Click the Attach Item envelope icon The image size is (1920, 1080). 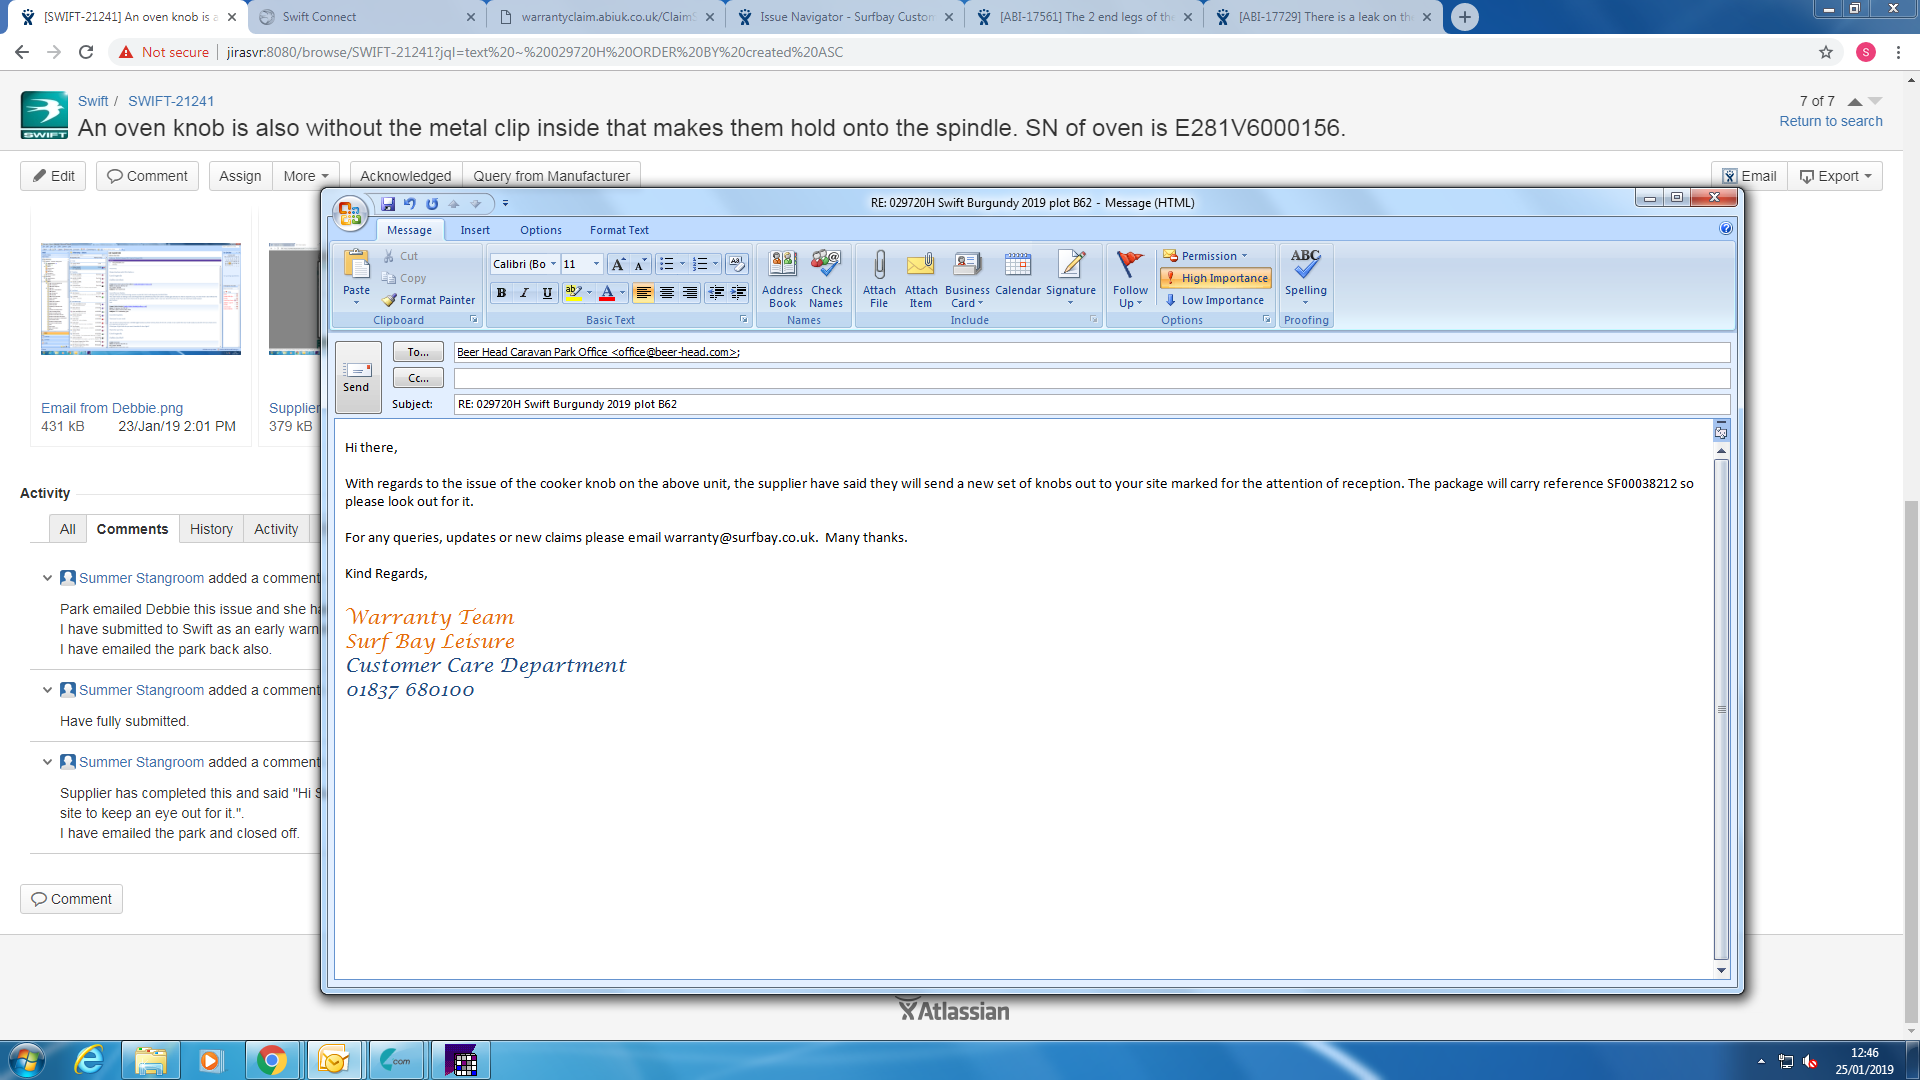[920, 266]
